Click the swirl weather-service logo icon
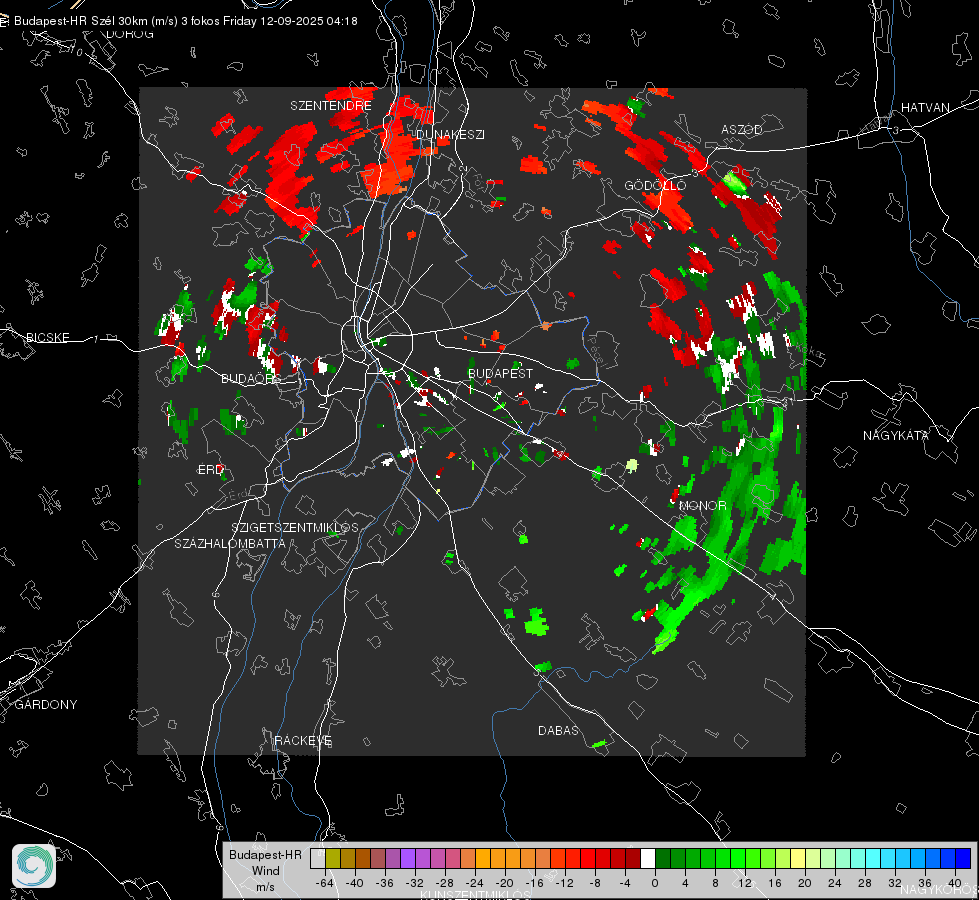The height and width of the screenshot is (900, 979). [34, 866]
